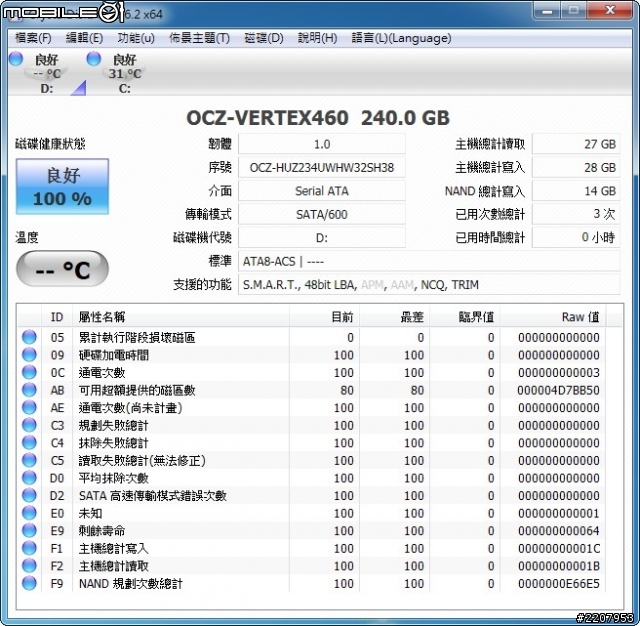Open the 編輯(E) menu

click(x=84, y=38)
